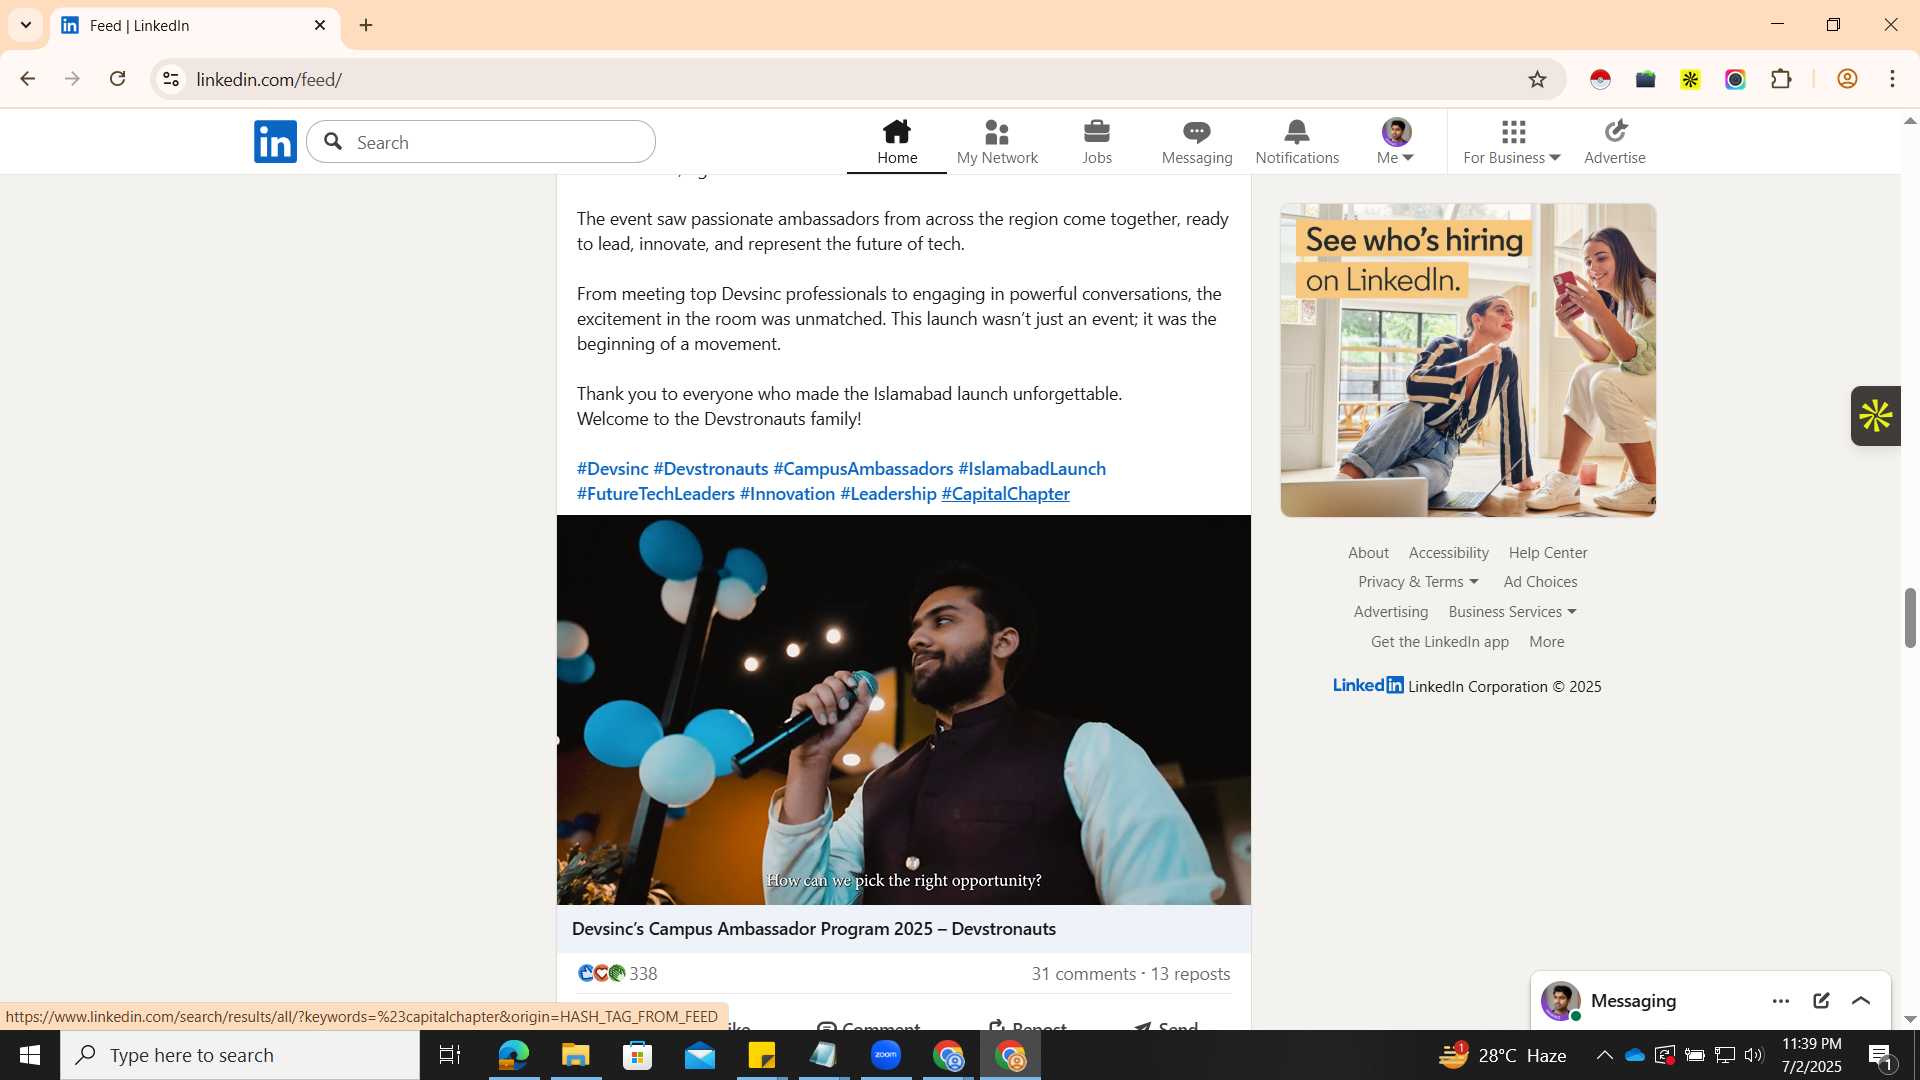Open the browser extensions puzzle icon

pos(1781,79)
